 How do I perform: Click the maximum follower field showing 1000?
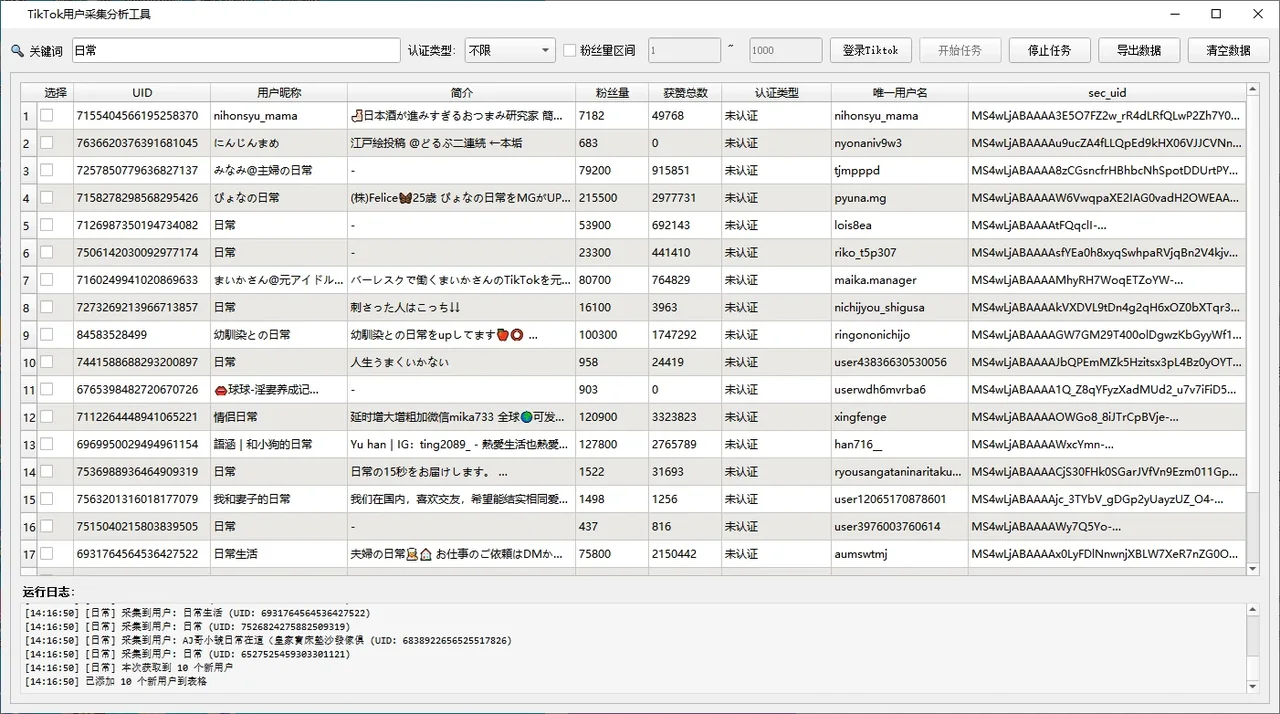click(x=786, y=50)
